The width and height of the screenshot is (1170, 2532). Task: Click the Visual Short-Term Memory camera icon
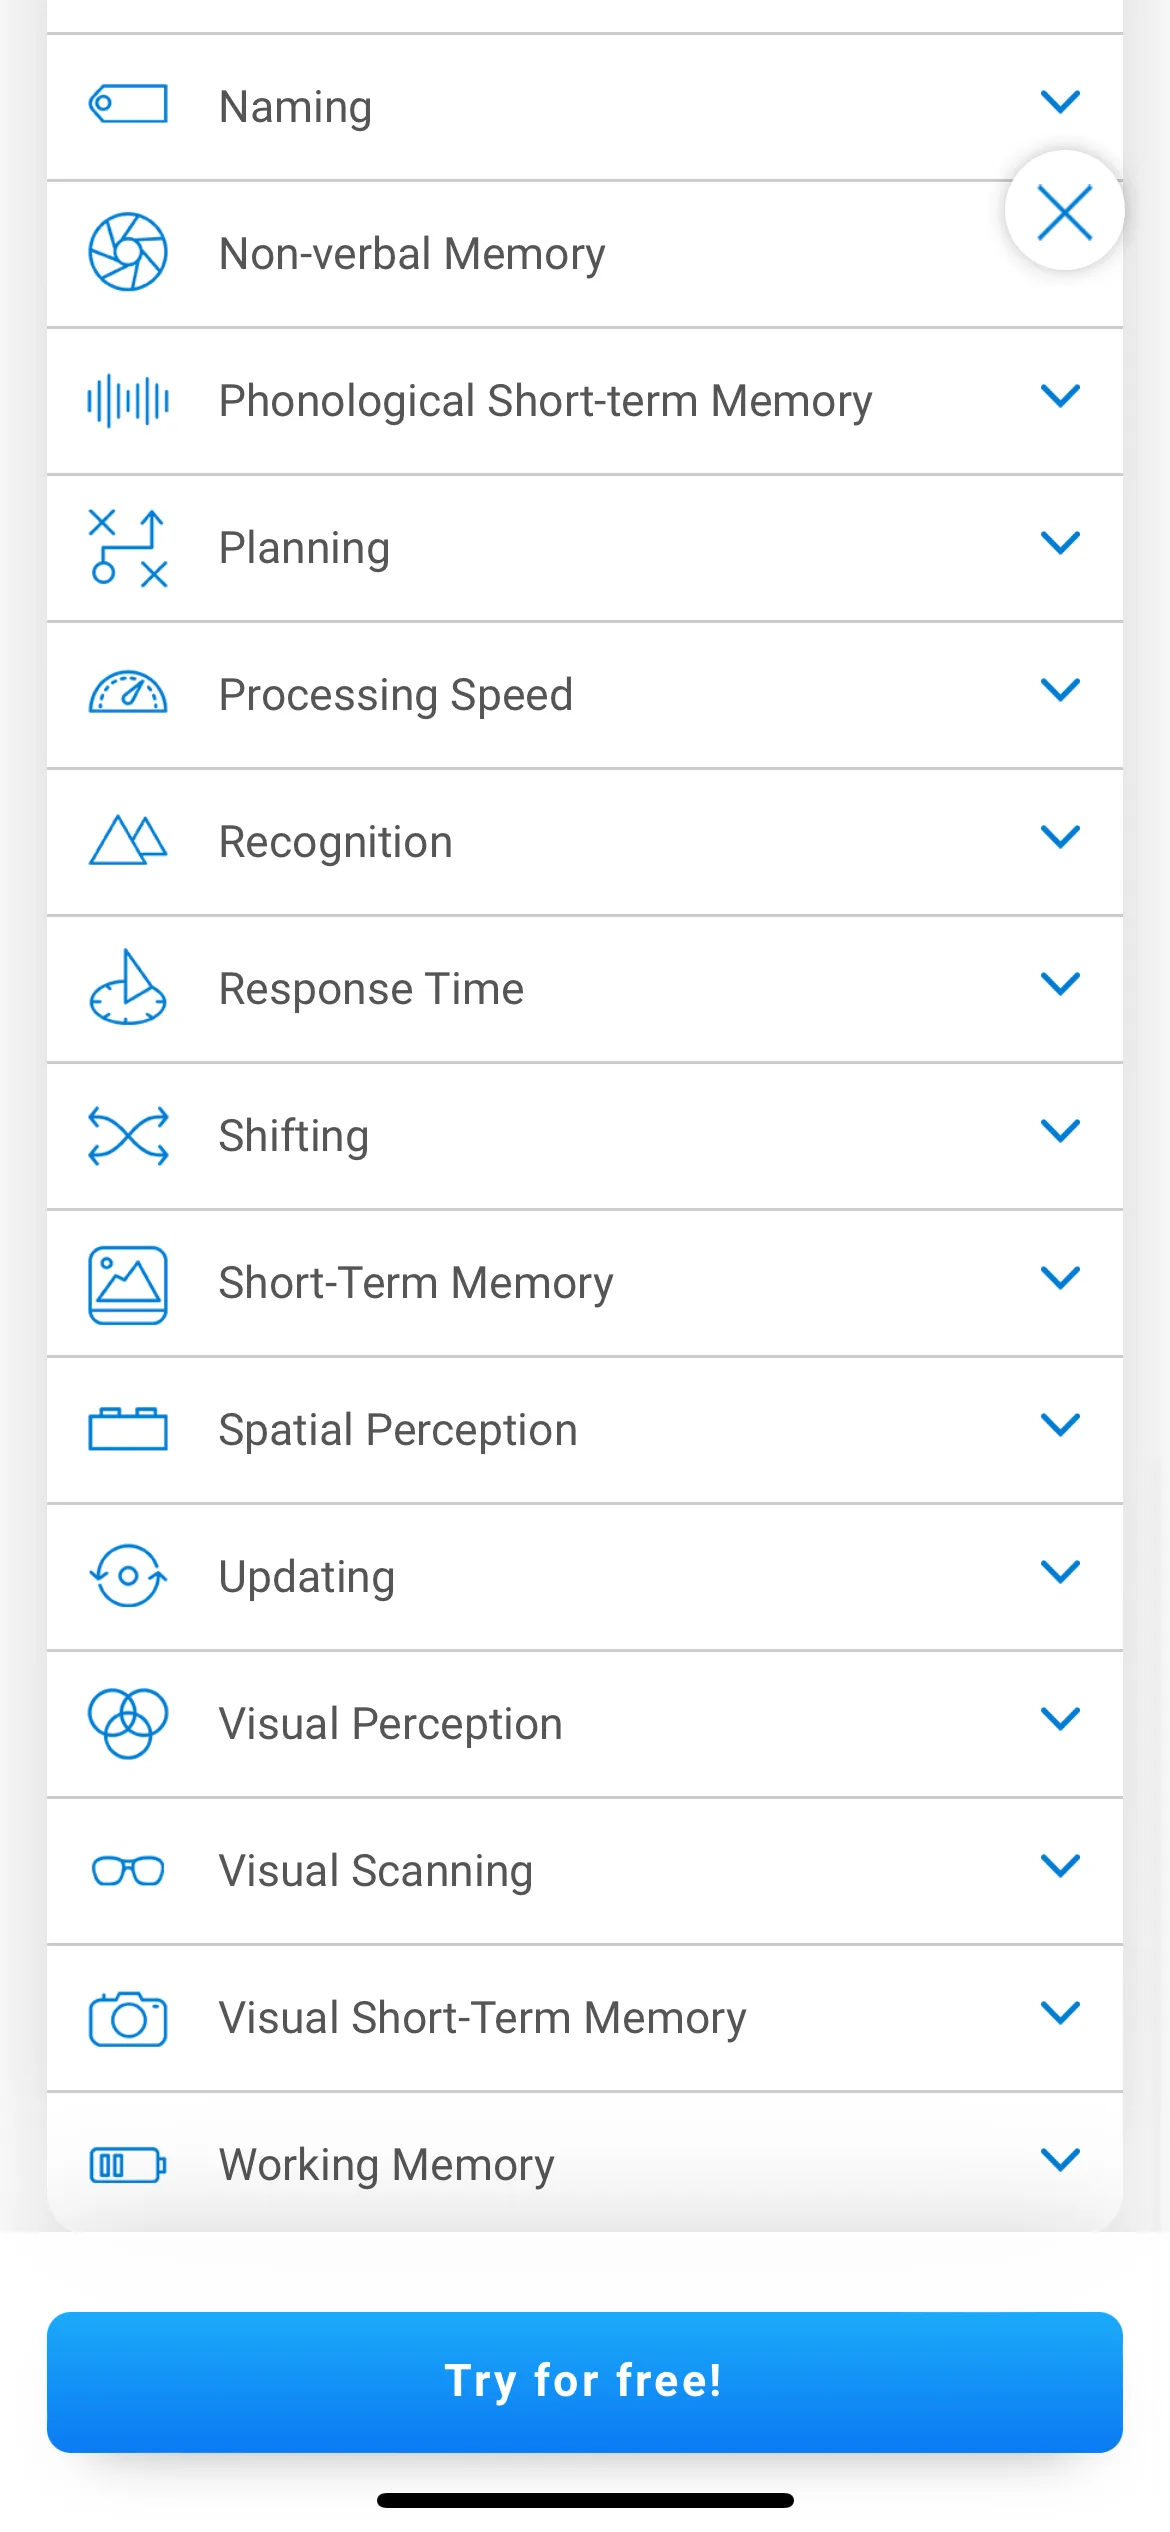(128, 2018)
